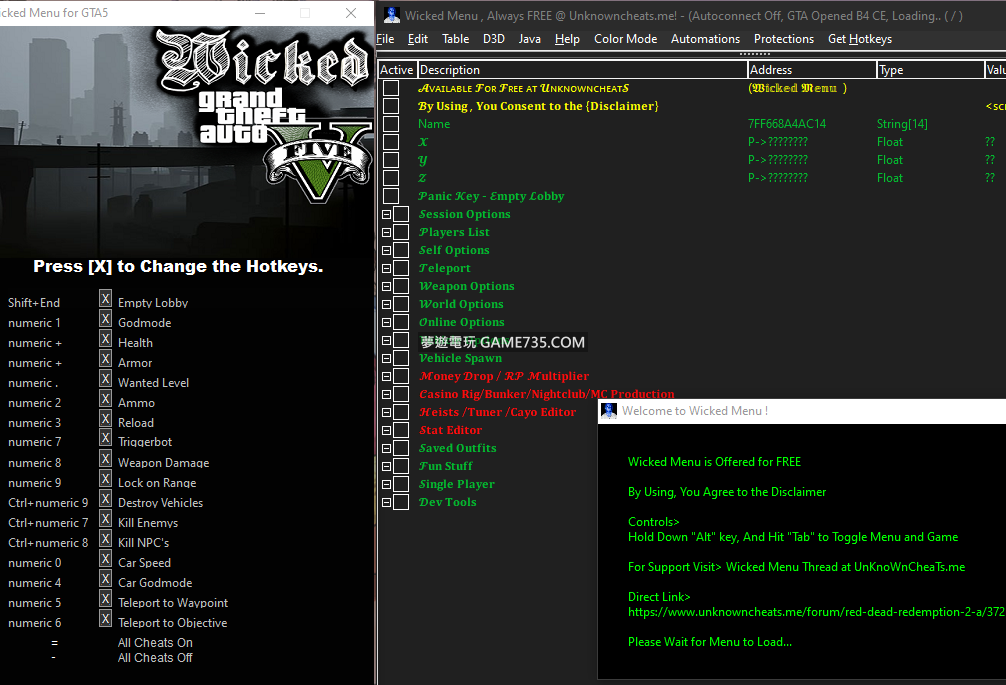
Task: Tick the Active checkbox for Name row
Action: [391, 124]
